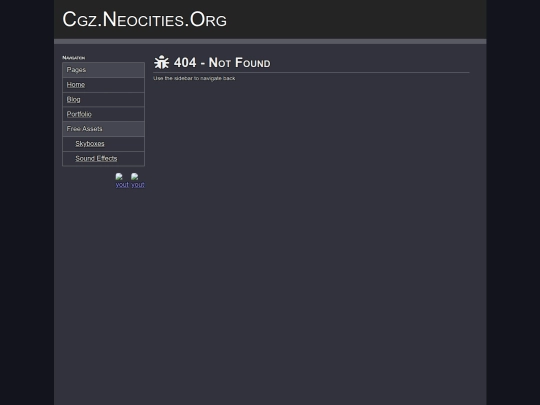Open the Blog link in sidebar

tap(73, 100)
